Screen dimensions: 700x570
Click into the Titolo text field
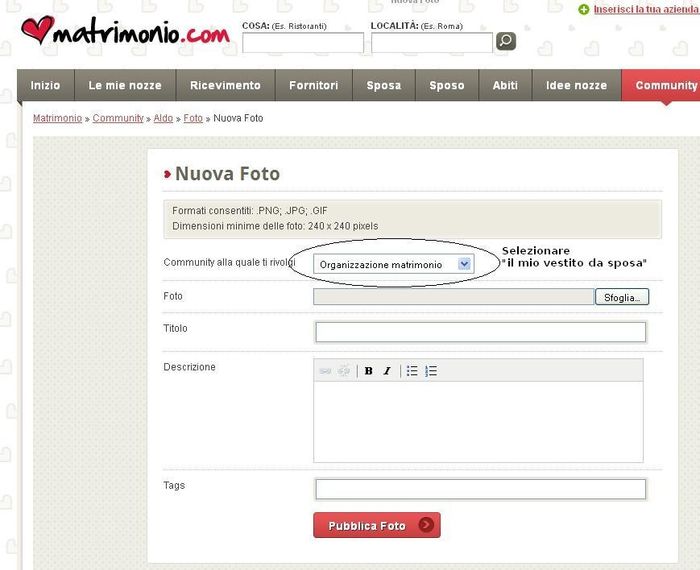pyautogui.click(x=480, y=332)
